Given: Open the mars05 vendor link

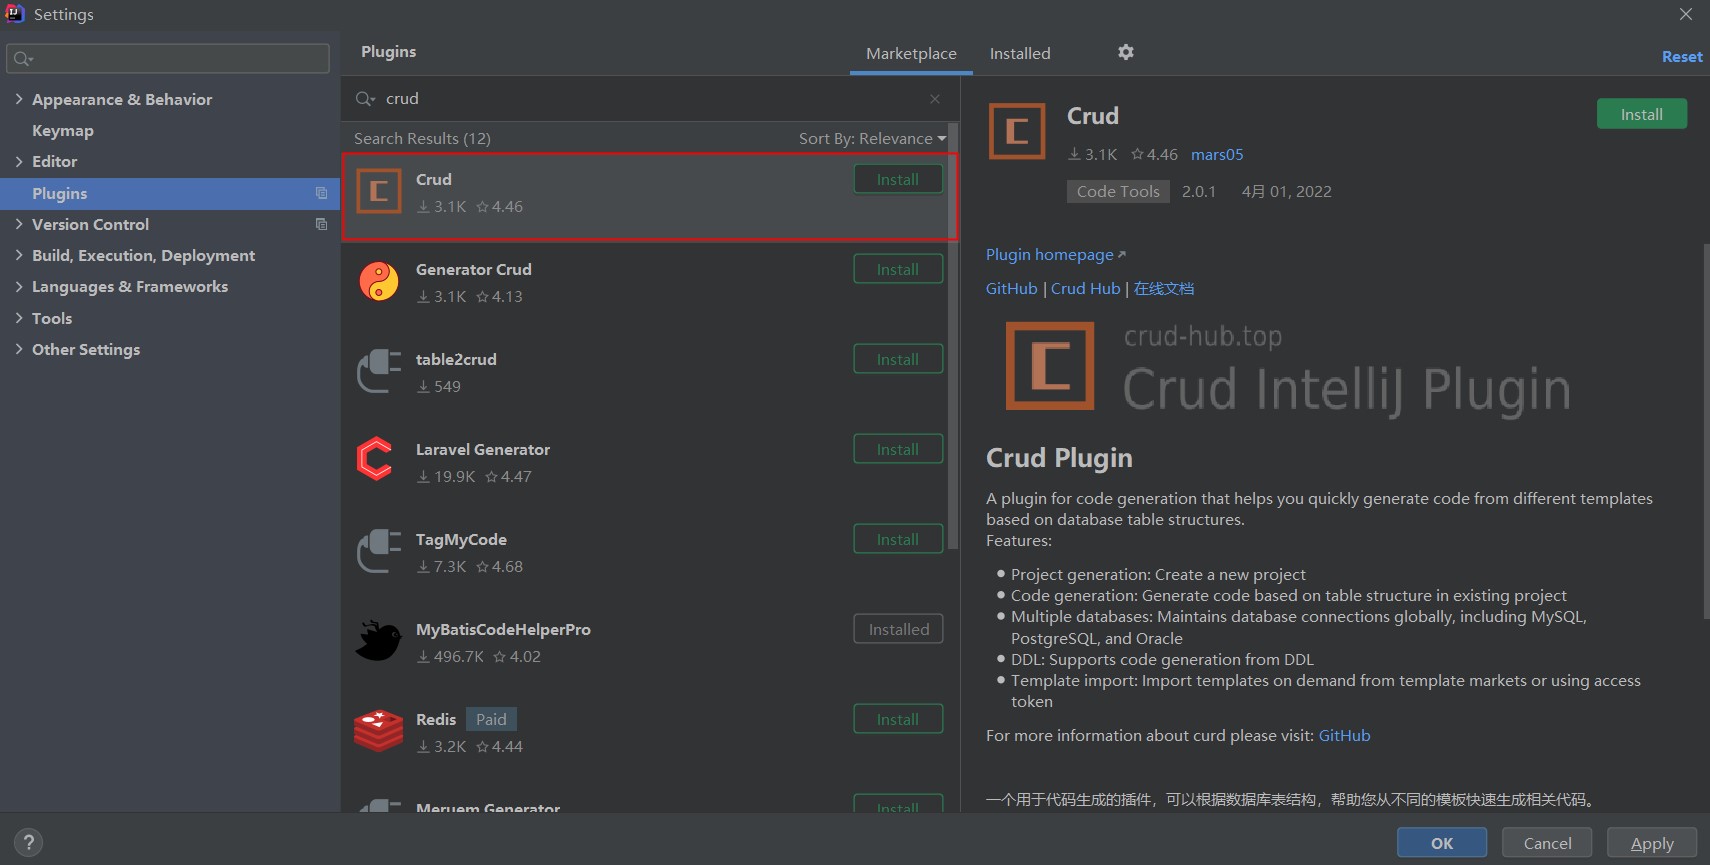Looking at the screenshot, I should pyautogui.click(x=1217, y=154).
